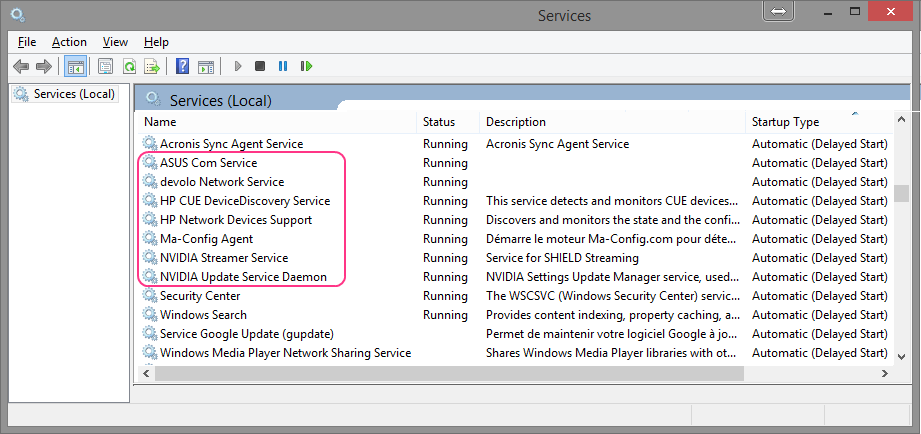Click Running status of Windows Search
The height and width of the screenshot is (434, 921).
click(x=445, y=315)
